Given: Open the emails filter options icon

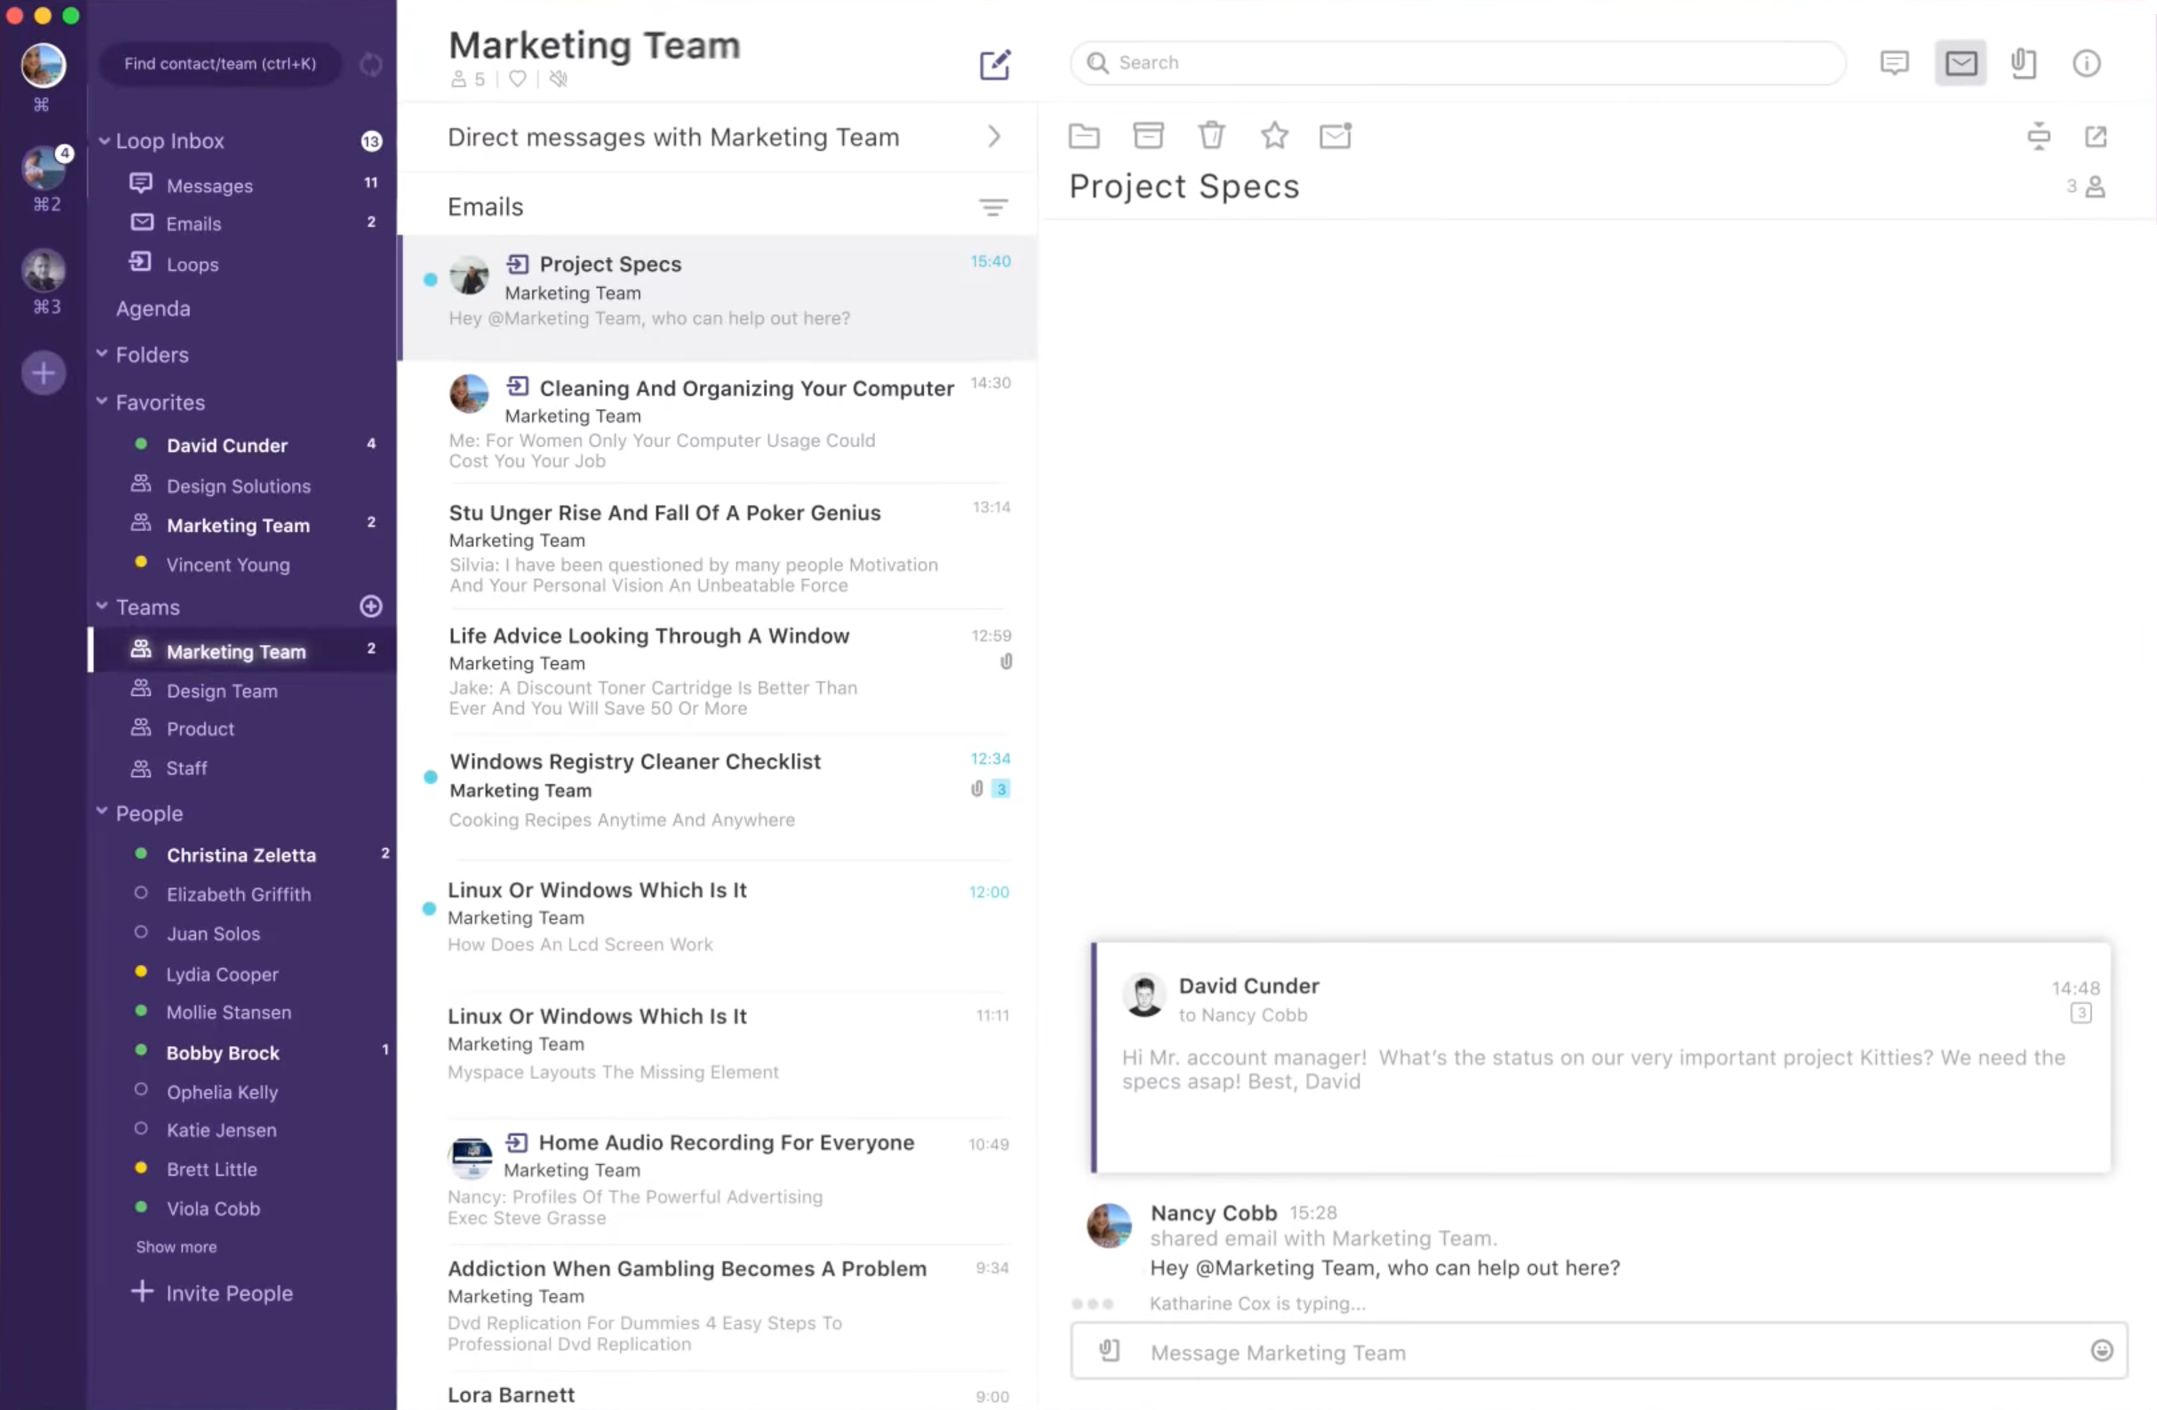Looking at the screenshot, I should tap(992, 207).
